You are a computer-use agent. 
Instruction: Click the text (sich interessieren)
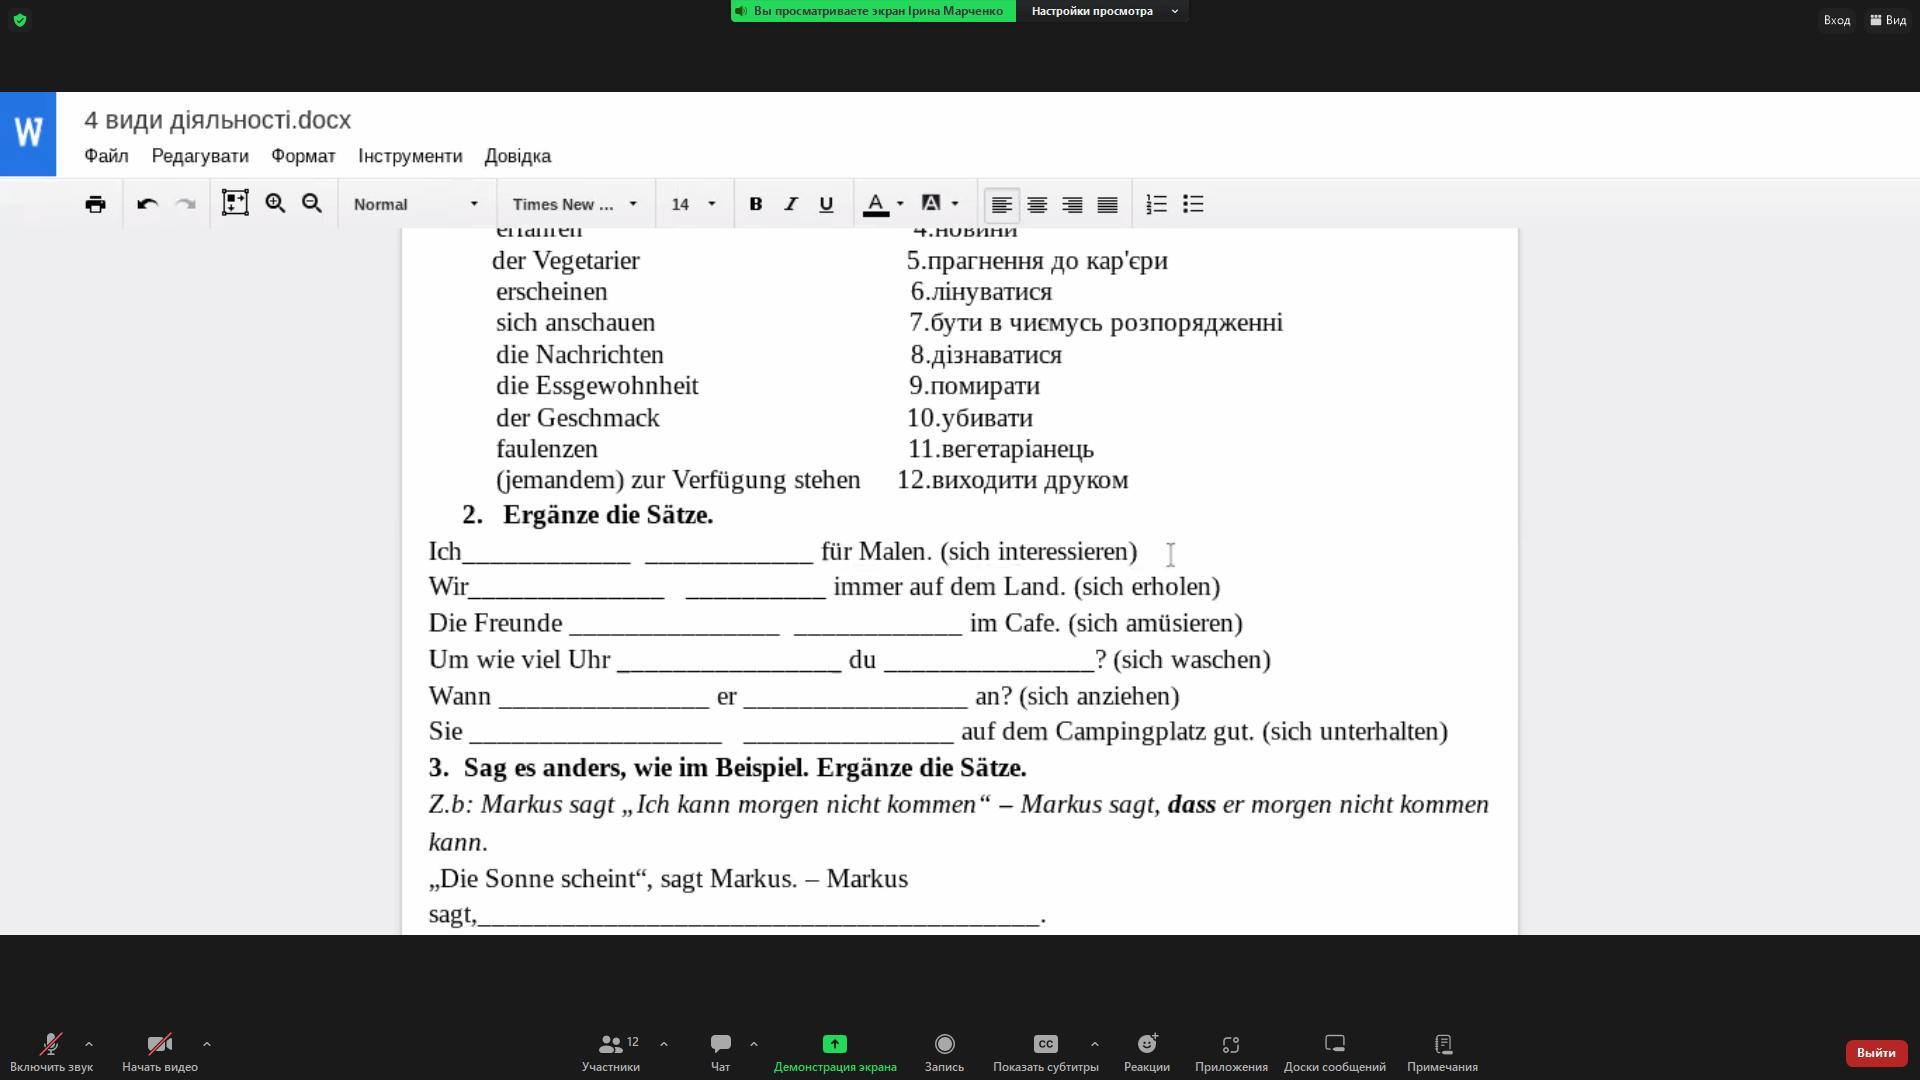click(x=1038, y=552)
